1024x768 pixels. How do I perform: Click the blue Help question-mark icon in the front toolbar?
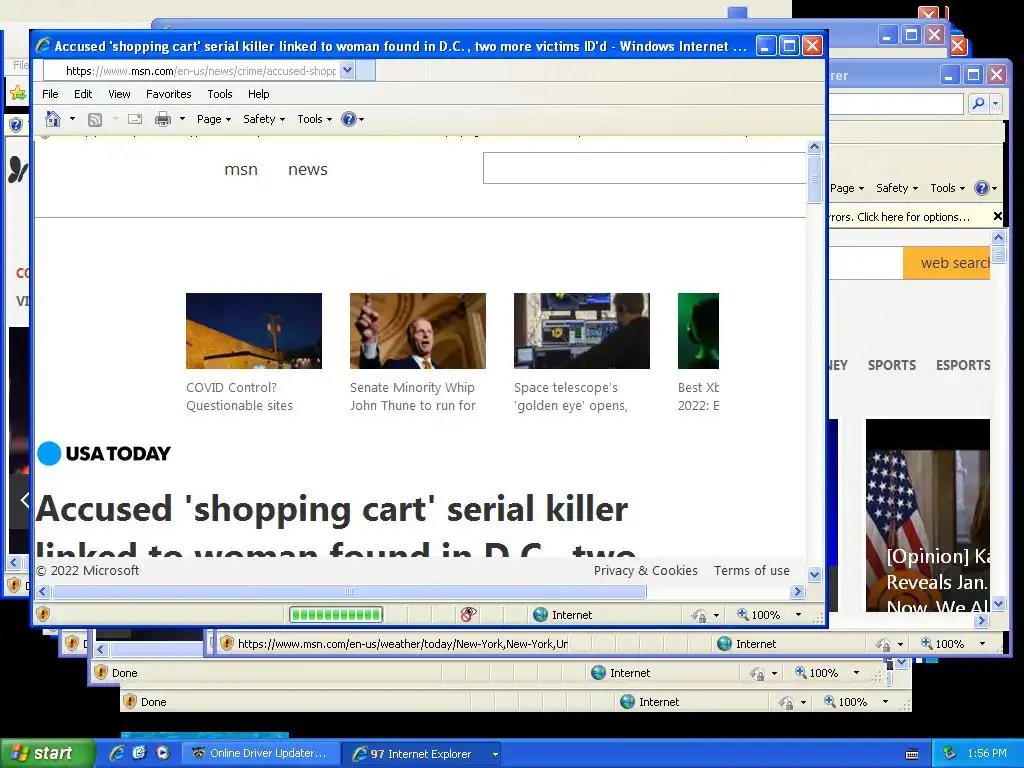349,119
